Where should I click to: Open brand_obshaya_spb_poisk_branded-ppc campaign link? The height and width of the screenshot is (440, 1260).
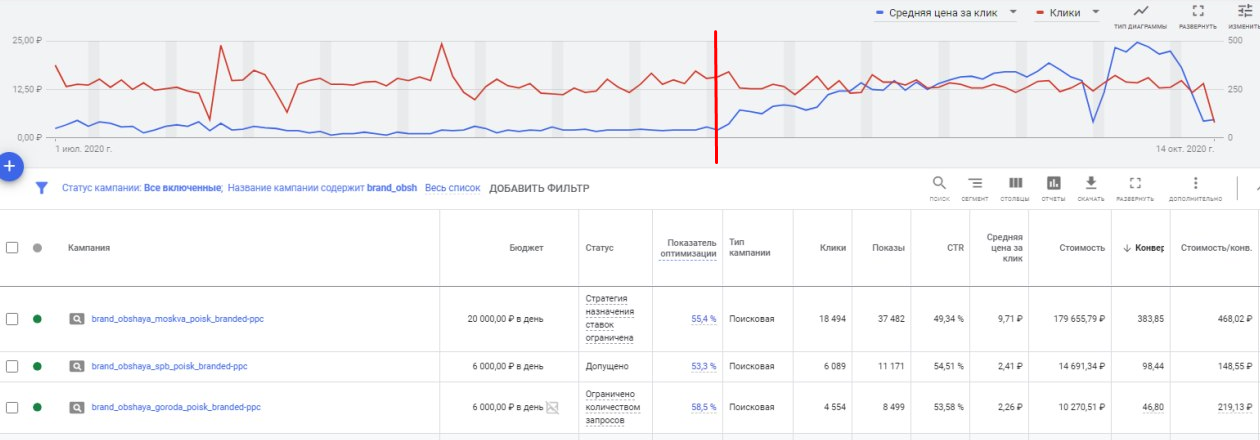pyautogui.click(x=168, y=366)
